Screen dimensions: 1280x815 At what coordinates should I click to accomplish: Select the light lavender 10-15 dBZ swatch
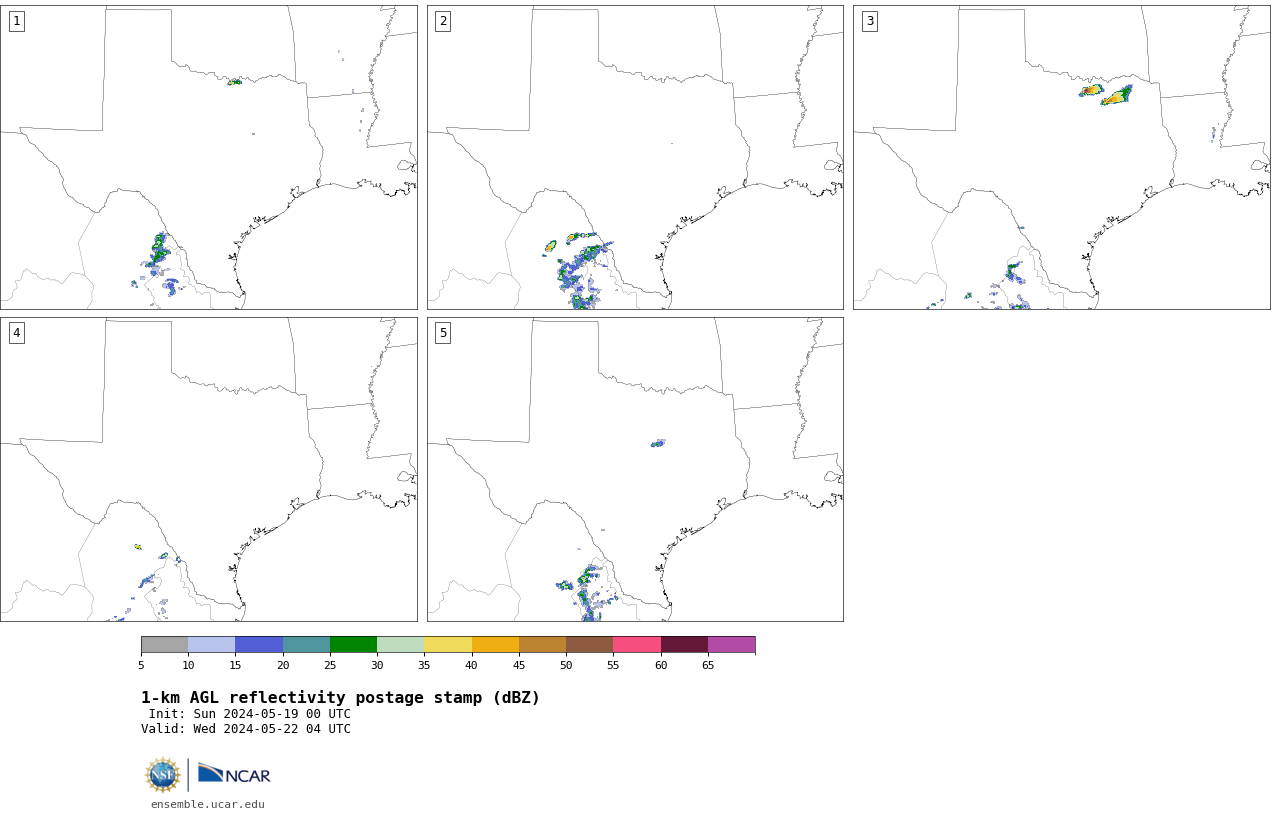pos(211,645)
